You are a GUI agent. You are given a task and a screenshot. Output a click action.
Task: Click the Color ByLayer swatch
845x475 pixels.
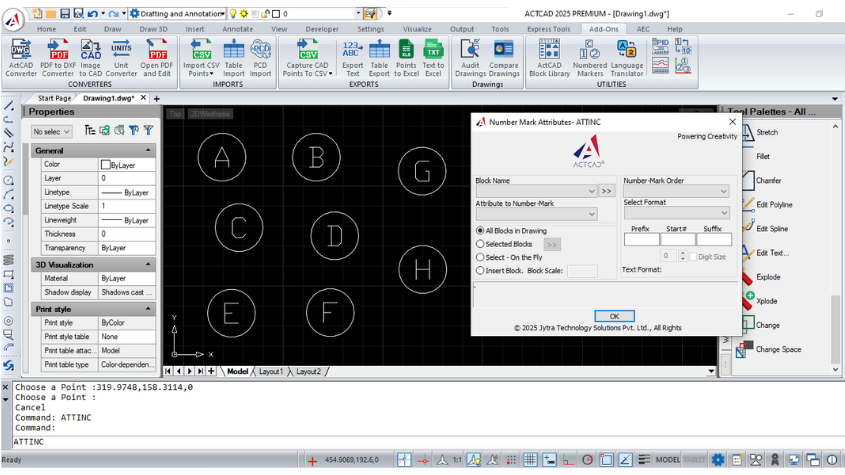click(x=106, y=164)
